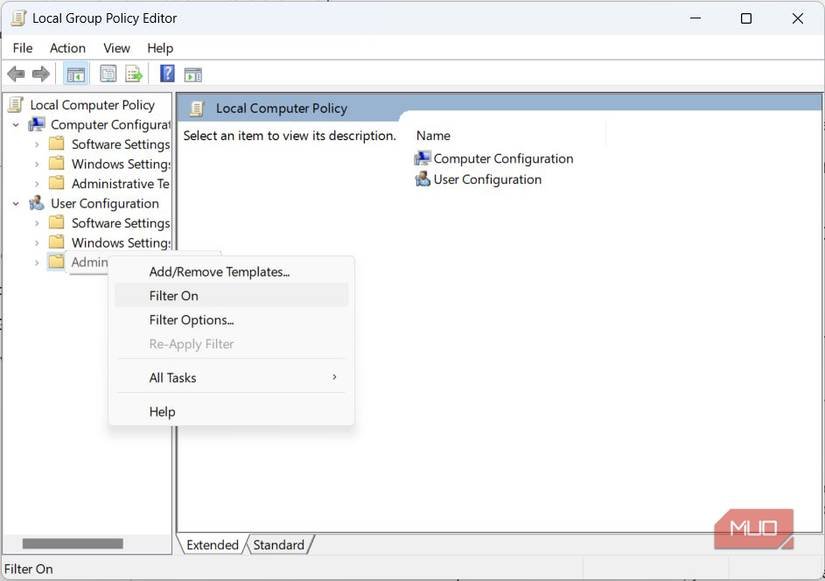Choose Filter On from context menu

pos(174,296)
